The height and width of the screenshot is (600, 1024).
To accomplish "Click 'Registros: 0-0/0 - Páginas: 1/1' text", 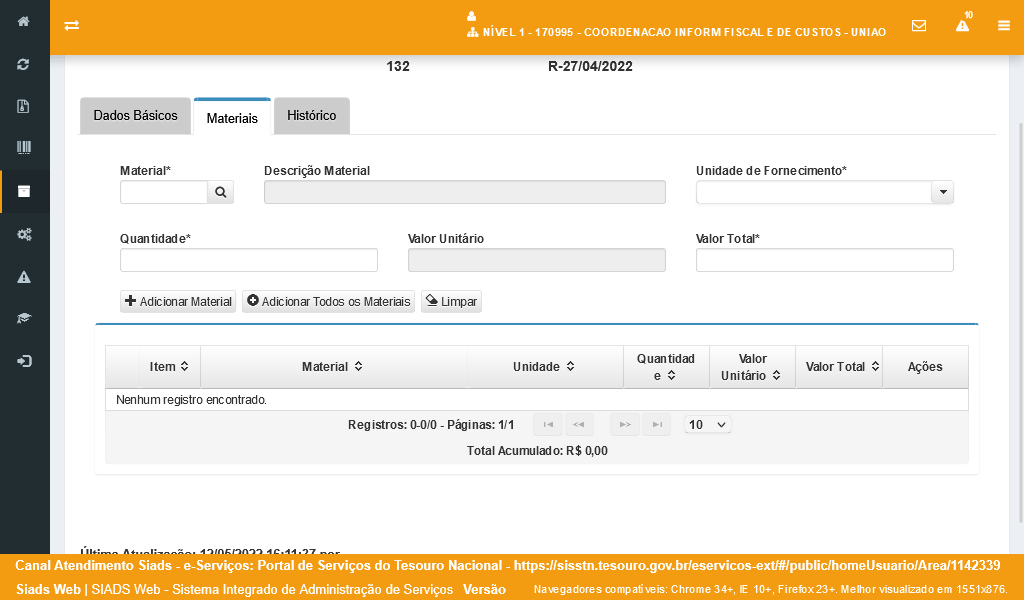I will [431, 425].
